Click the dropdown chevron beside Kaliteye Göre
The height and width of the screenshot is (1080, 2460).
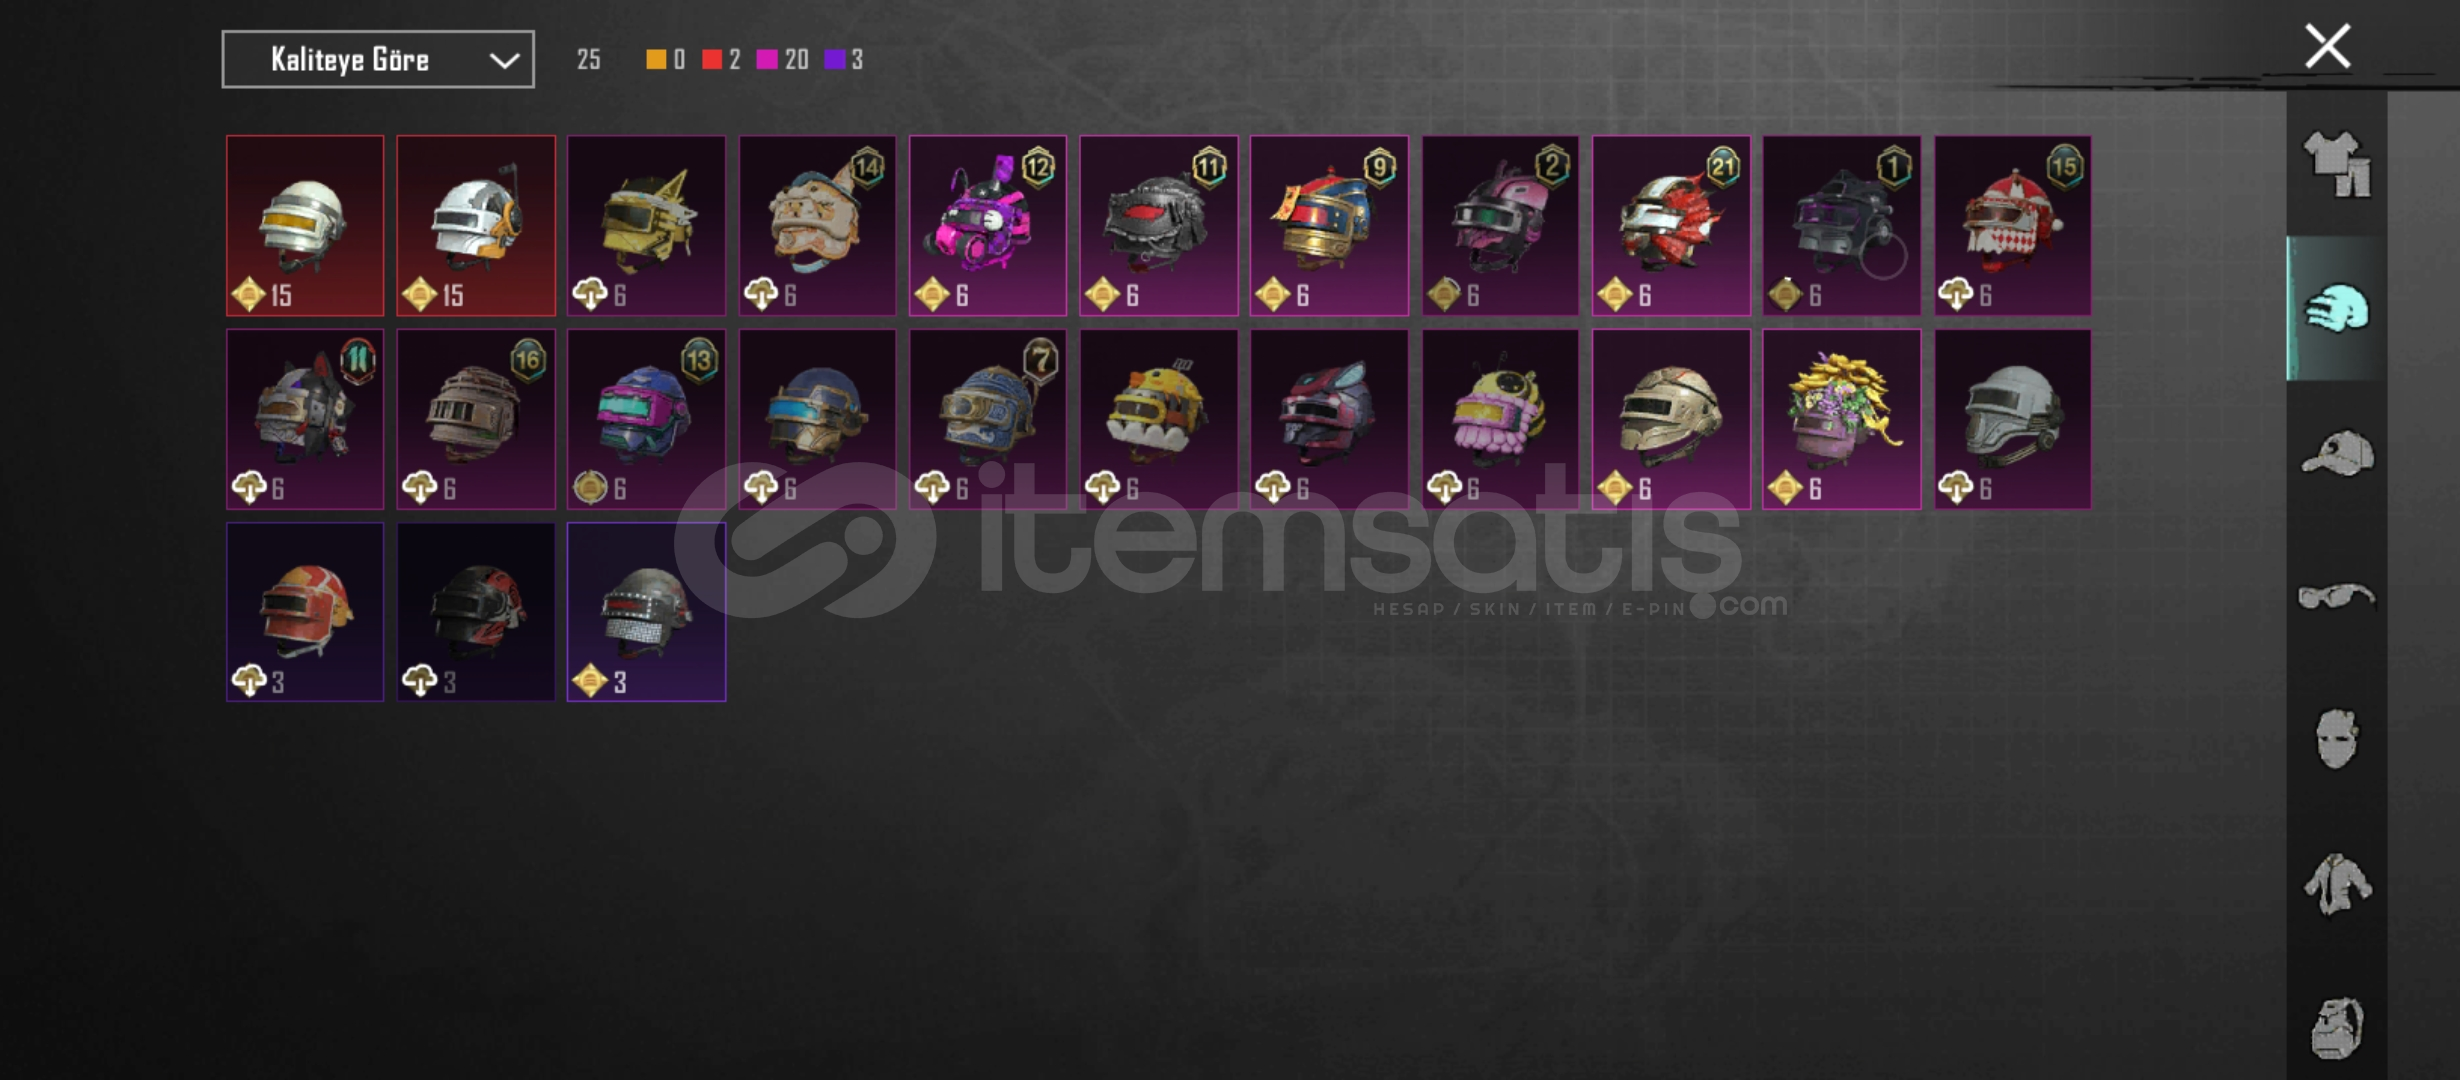click(504, 60)
